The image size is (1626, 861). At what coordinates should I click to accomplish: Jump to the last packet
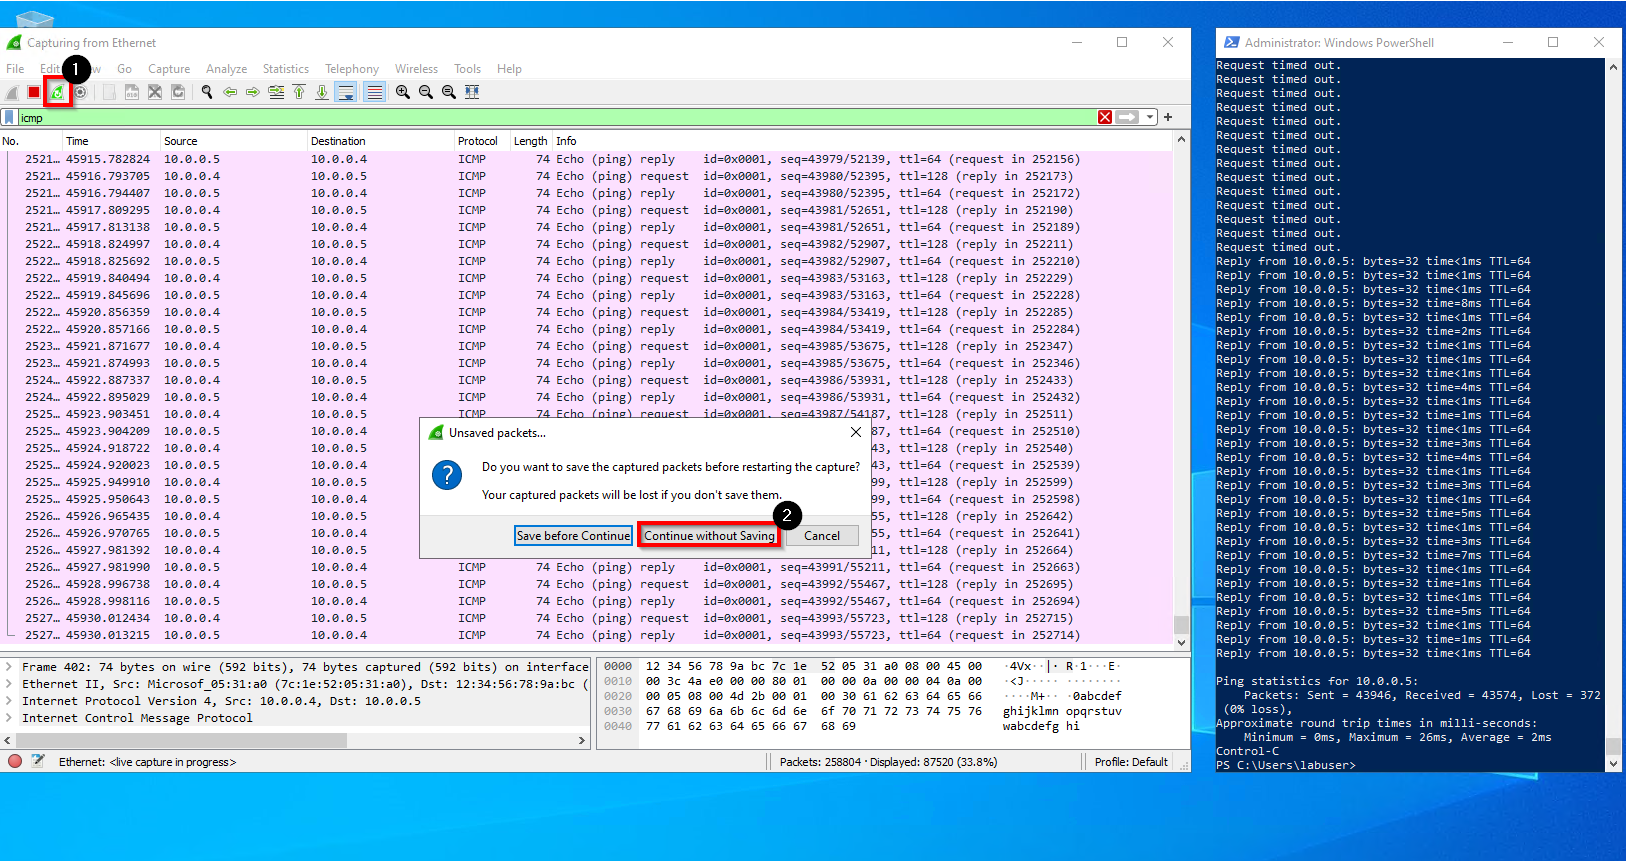pyautogui.click(x=322, y=92)
